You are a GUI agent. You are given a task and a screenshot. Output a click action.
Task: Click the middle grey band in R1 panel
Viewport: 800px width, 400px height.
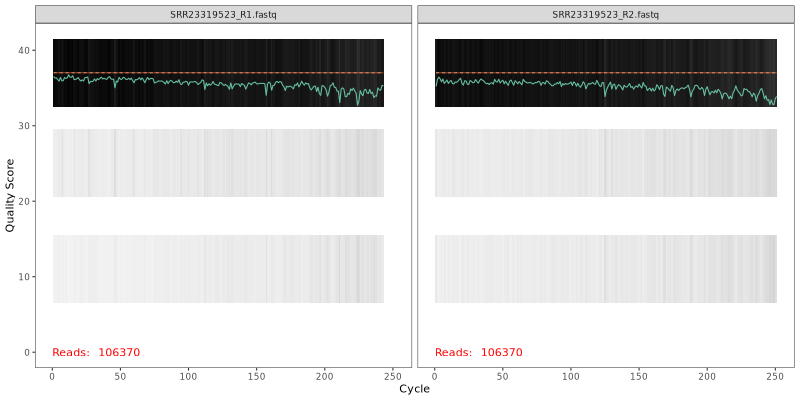[x=218, y=163]
